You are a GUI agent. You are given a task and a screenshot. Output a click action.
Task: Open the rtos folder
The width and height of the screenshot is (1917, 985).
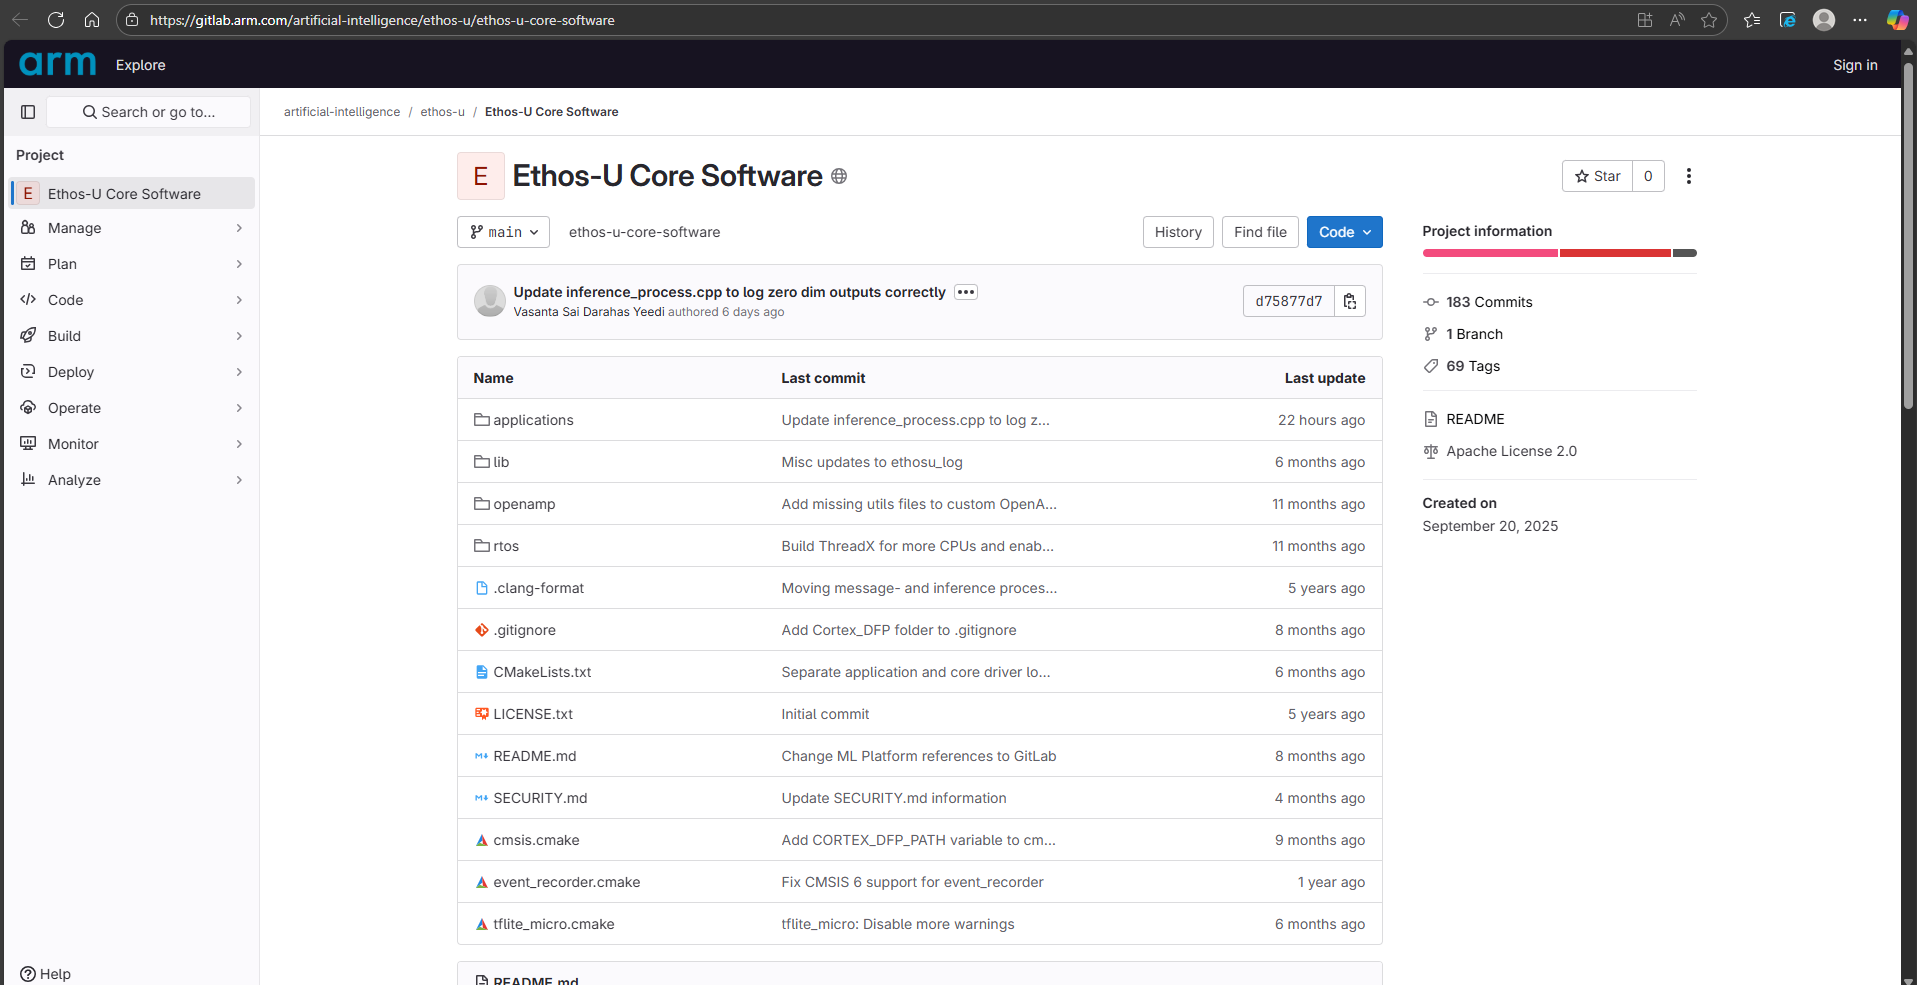(506, 546)
